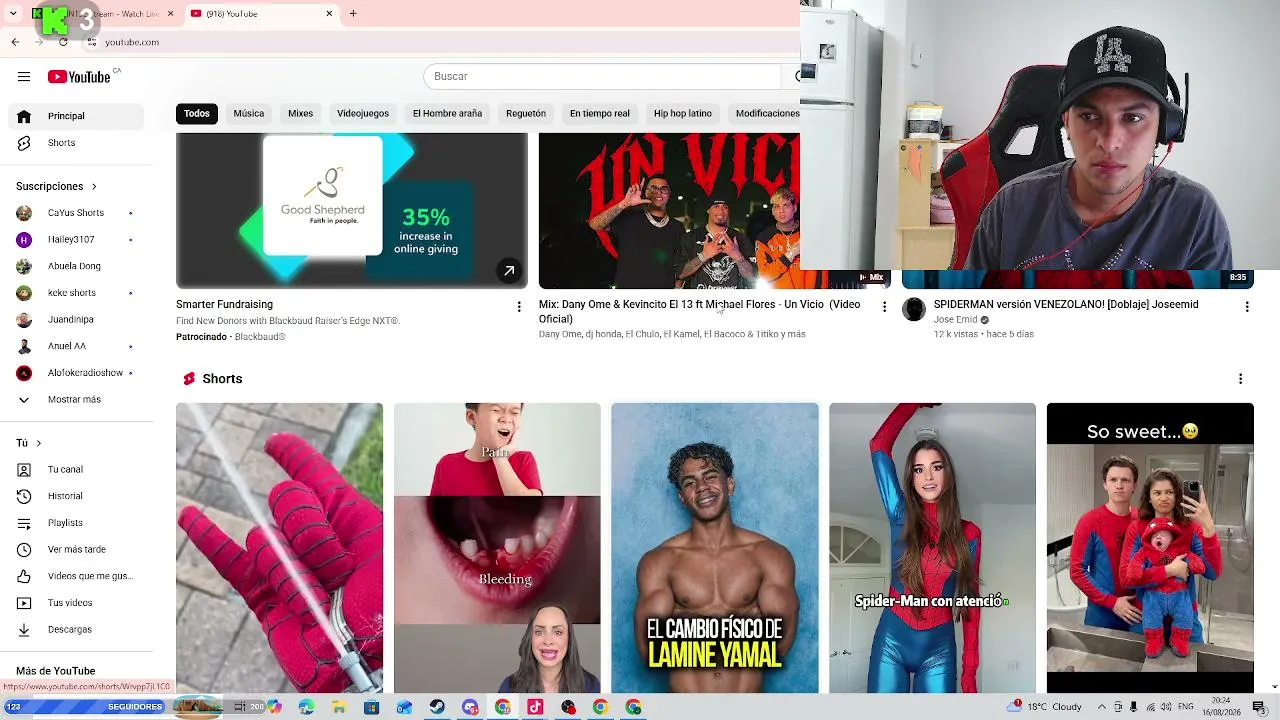Expand the Tú section chevron
Viewport: 1280px width, 720px height.
coord(39,443)
